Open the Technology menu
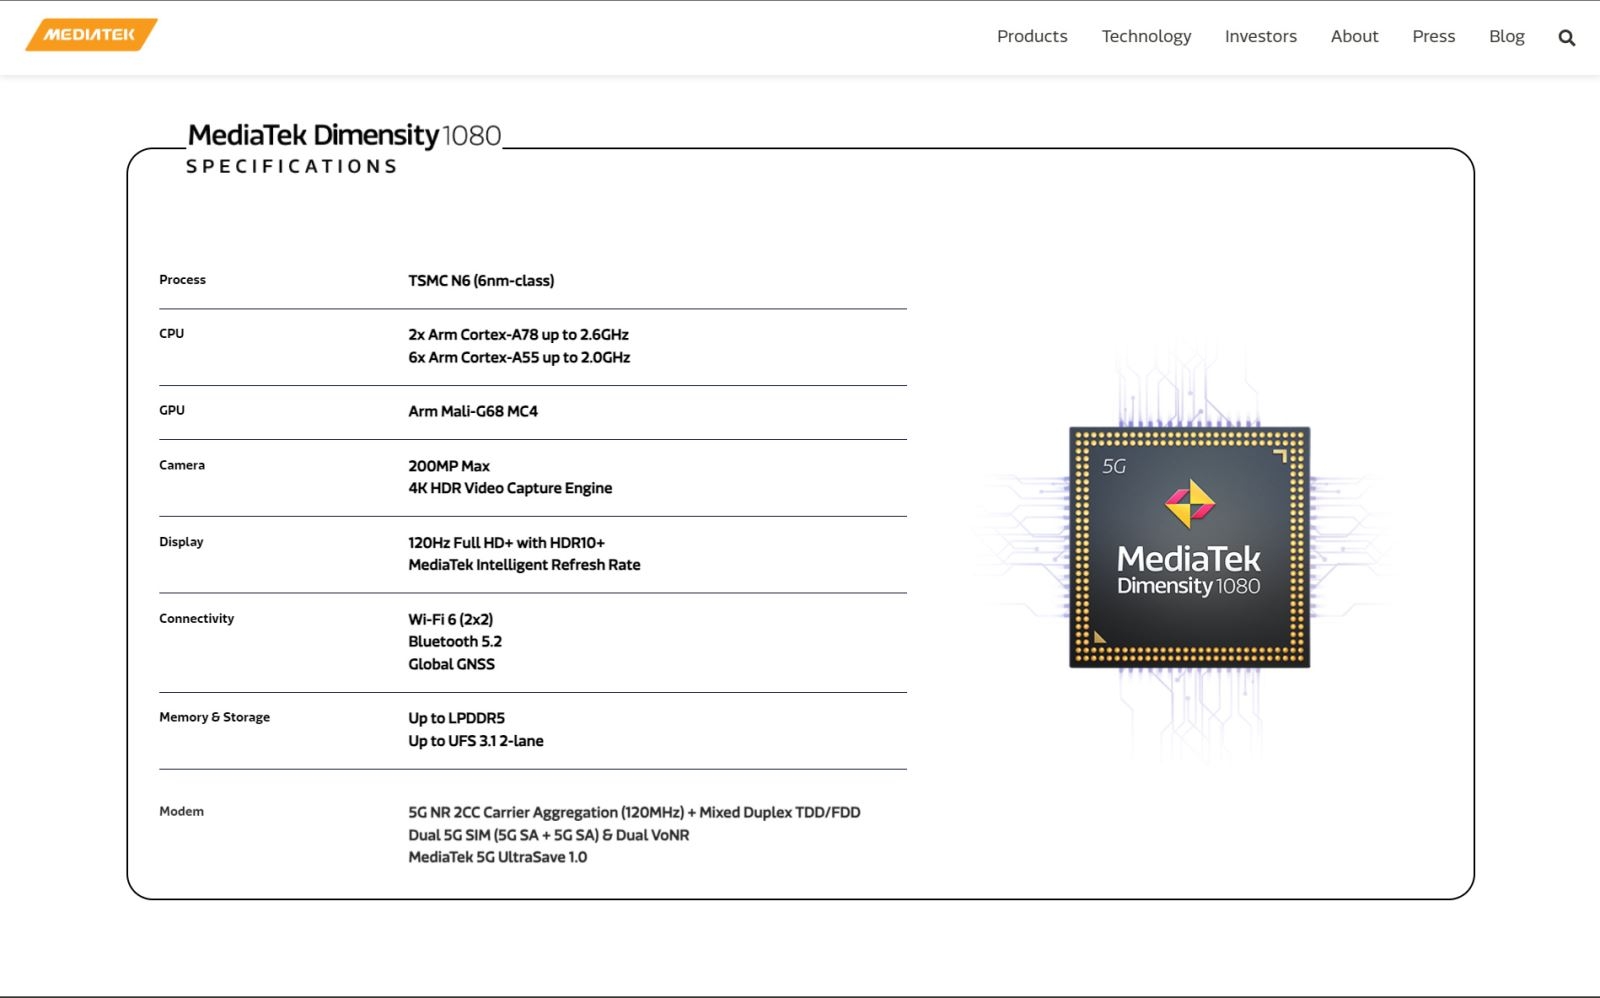The width and height of the screenshot is (1600, 998). (x=1146, y=36)
